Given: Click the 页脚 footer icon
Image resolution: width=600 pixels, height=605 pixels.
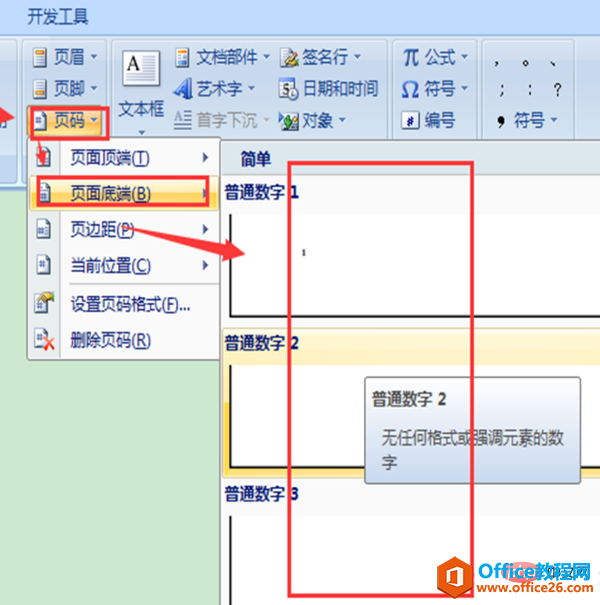Looking at the screenshot, I should [x=39, y=89].
